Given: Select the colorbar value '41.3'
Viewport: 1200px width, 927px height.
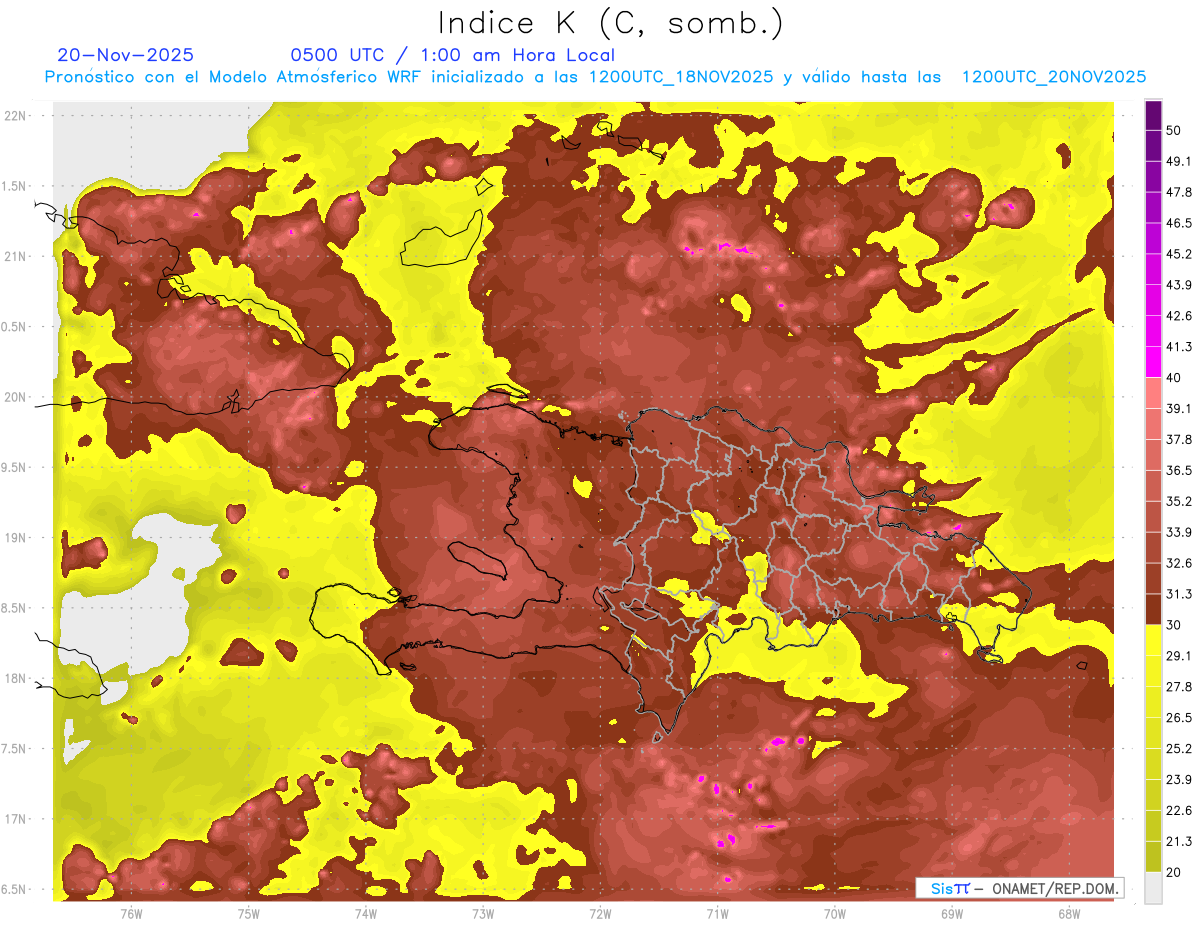Looking at the screenshot, I should pos(1178,347).
